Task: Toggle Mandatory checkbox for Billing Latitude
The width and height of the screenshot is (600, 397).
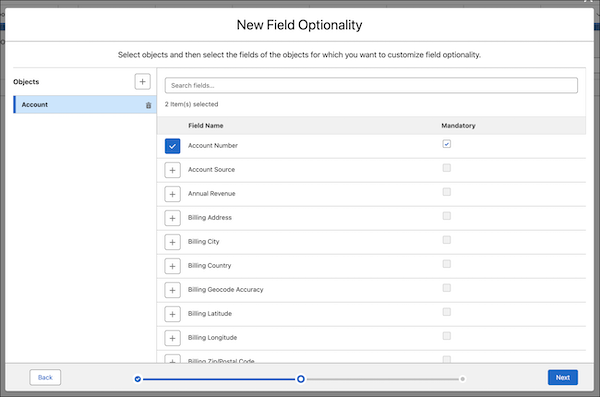Action: coord(447,312)
